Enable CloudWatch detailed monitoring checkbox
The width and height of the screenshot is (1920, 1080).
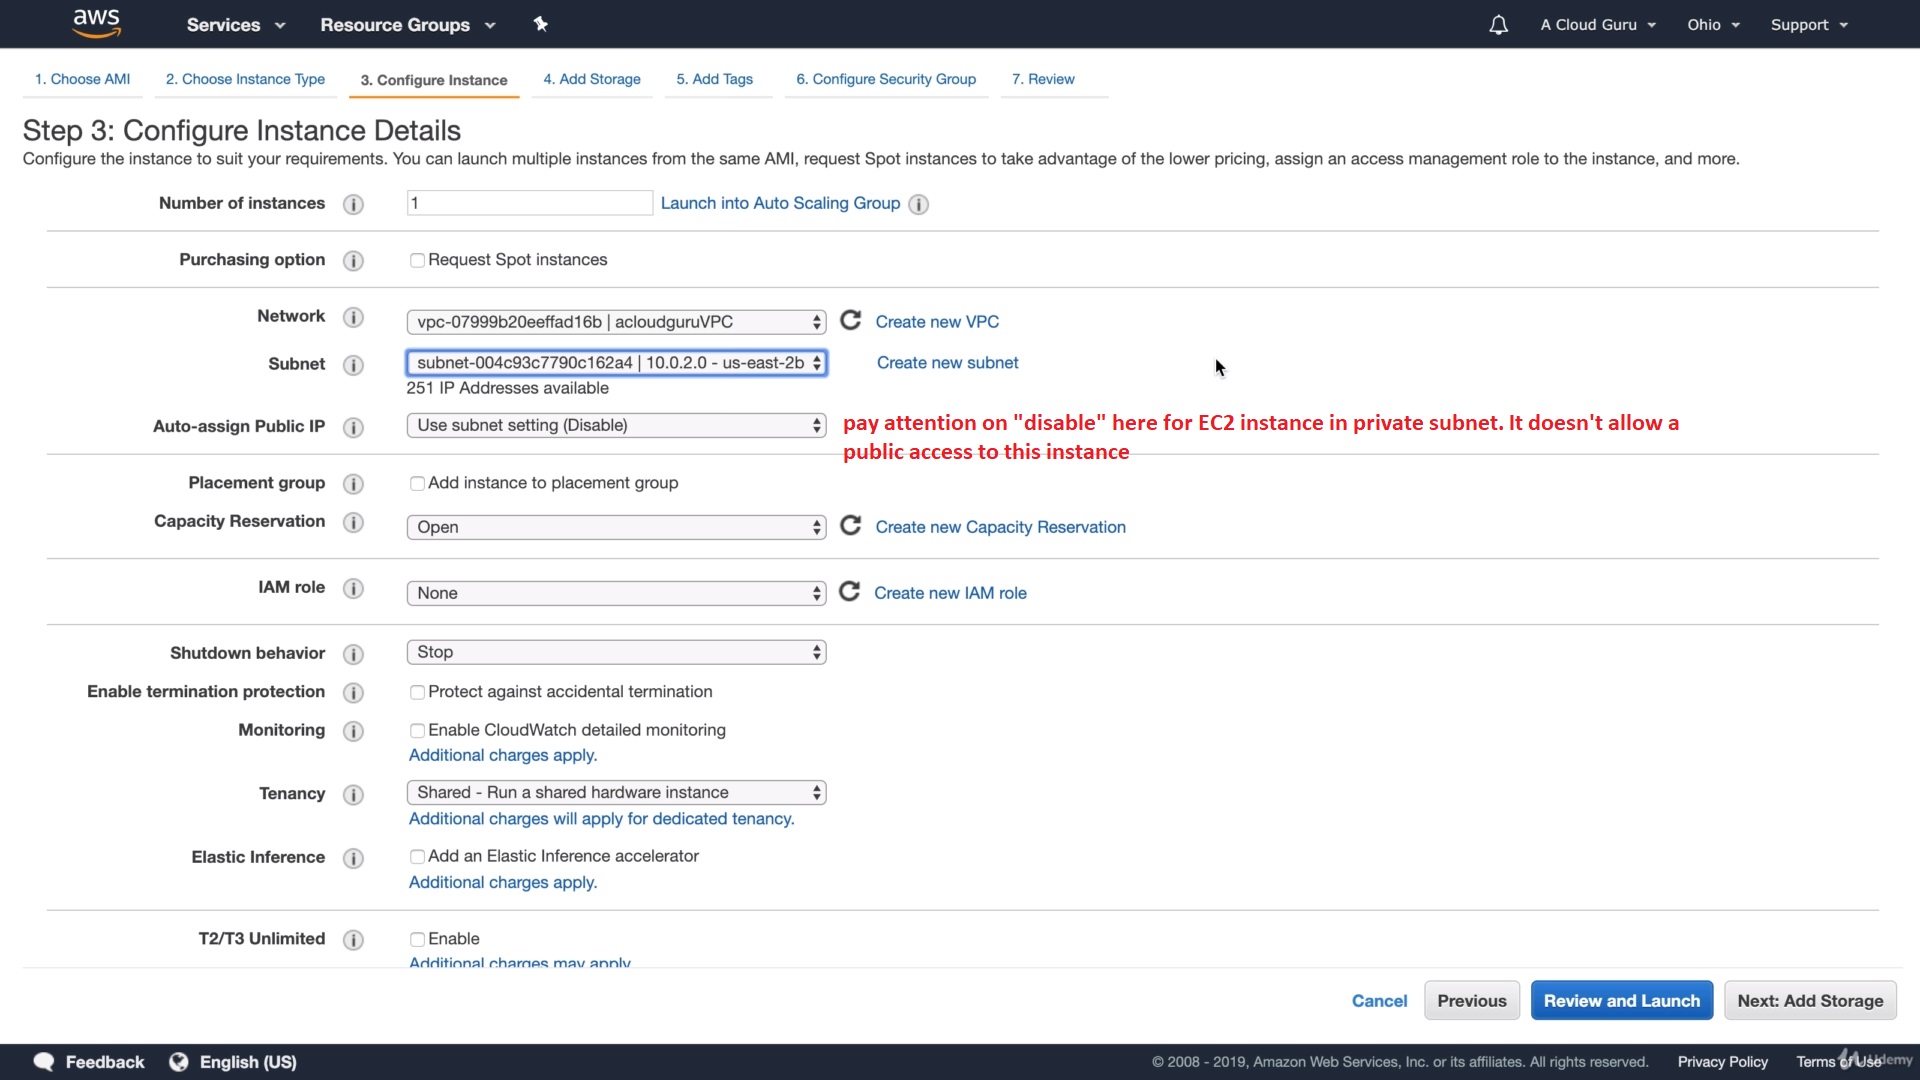pos(417,731)
